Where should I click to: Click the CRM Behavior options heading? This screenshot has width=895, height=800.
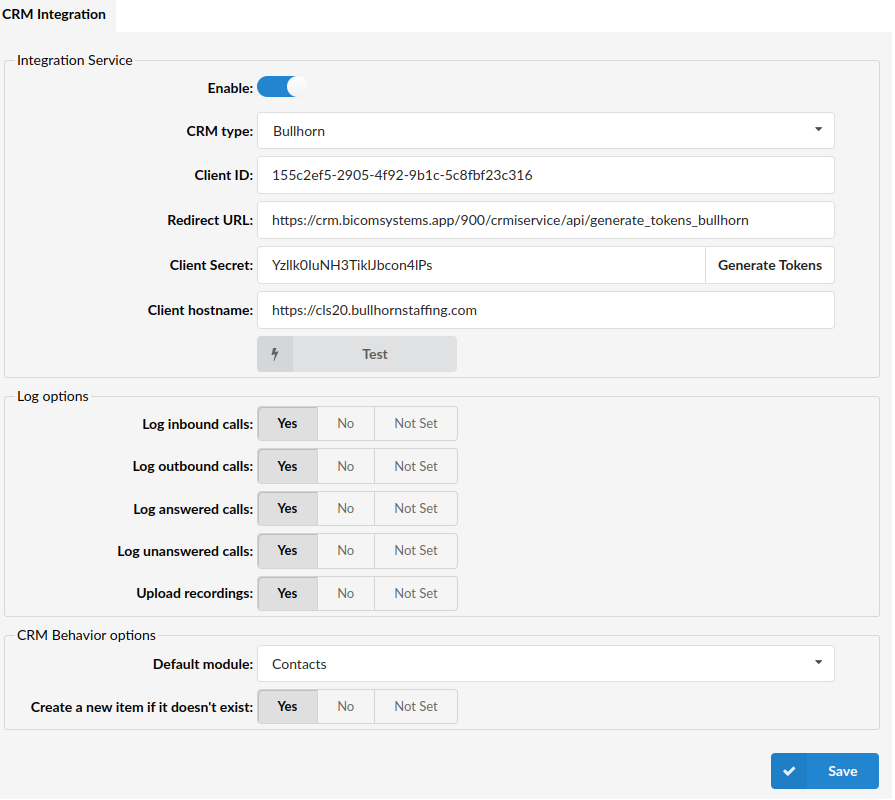coord(86,636)
